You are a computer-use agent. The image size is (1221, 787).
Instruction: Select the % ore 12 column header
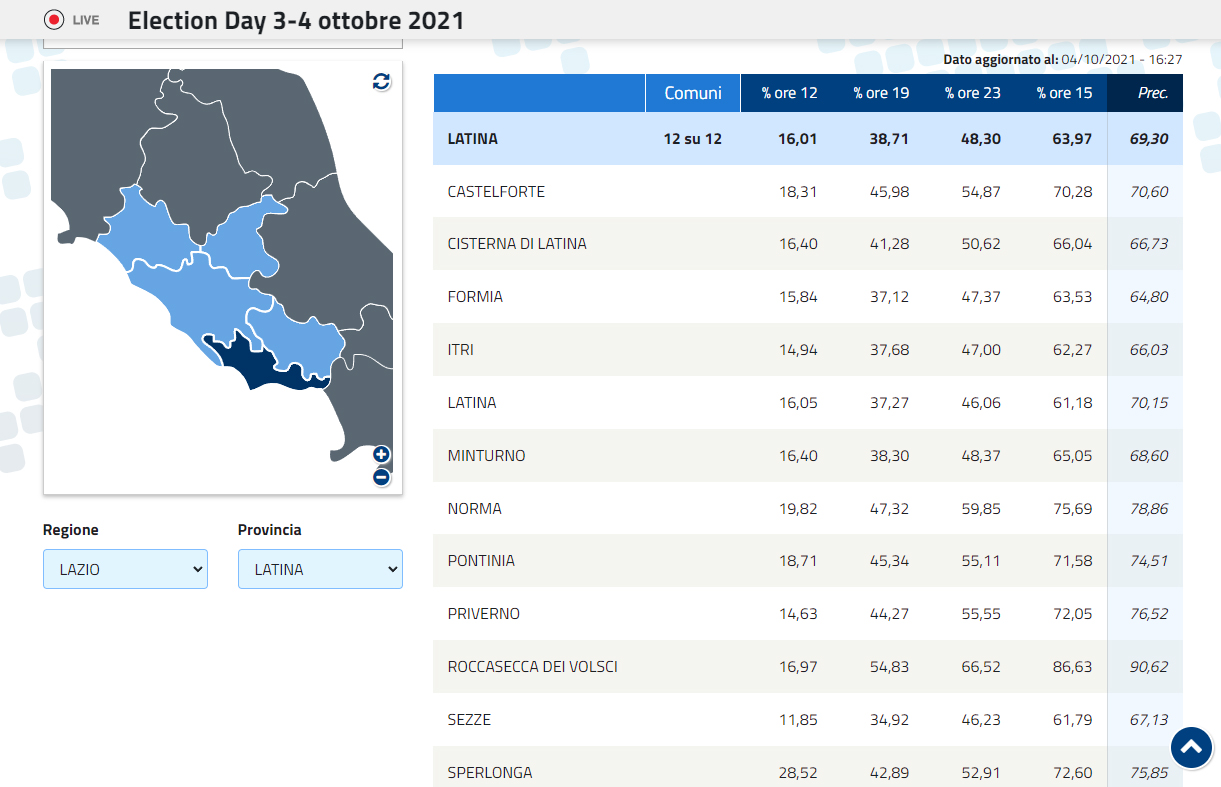789,93
